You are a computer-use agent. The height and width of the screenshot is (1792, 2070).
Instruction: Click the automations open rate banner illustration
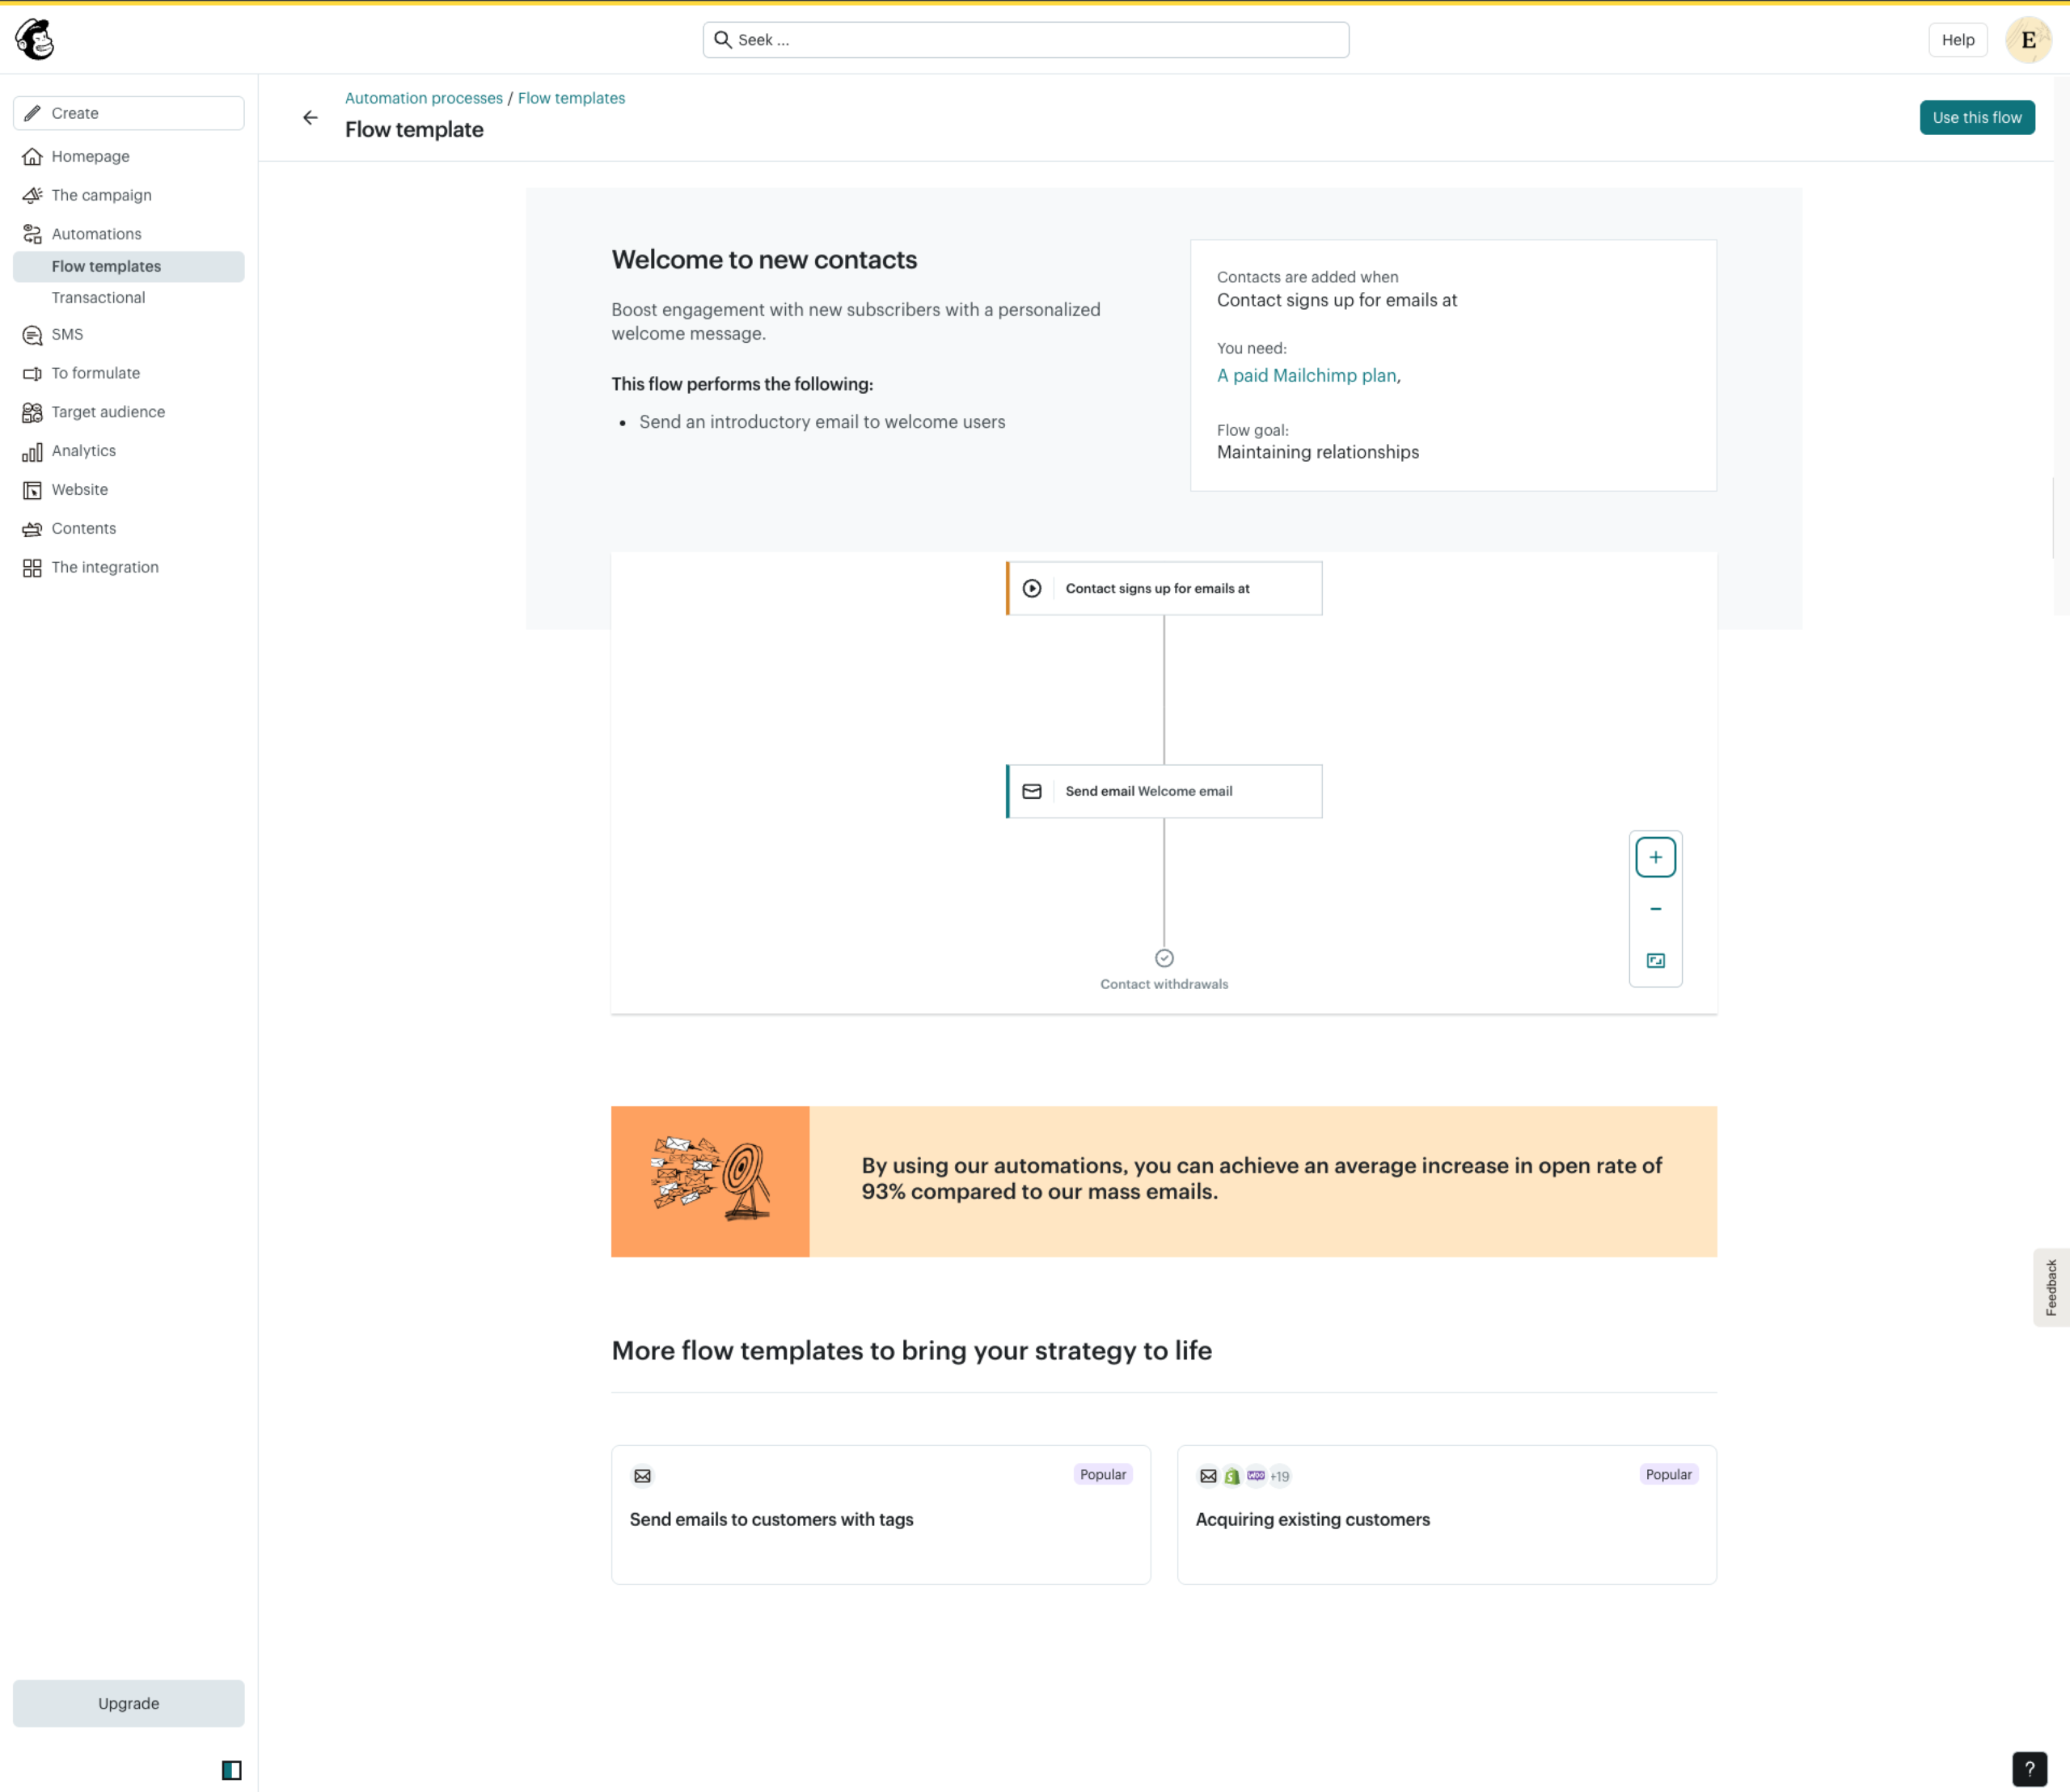point(710,1182)
